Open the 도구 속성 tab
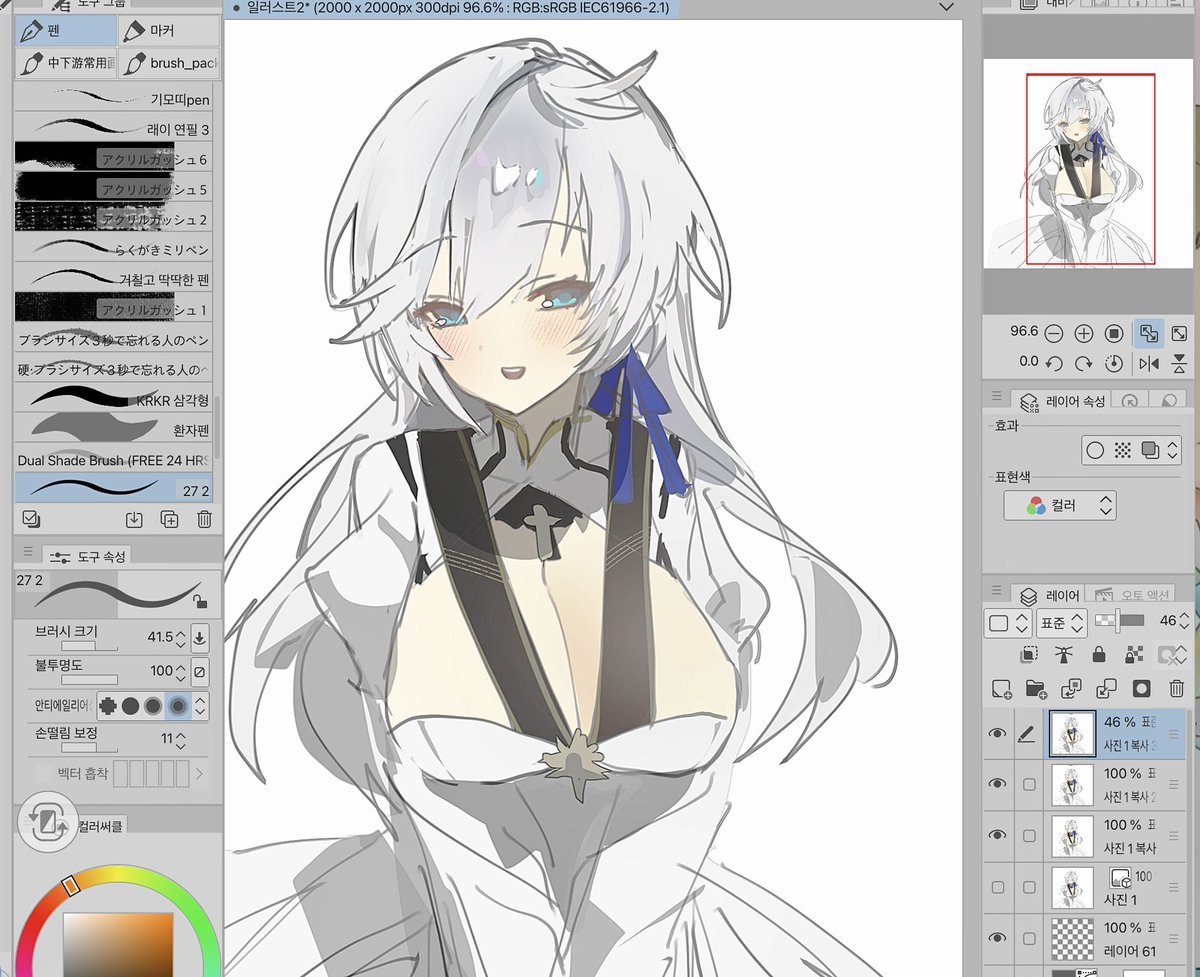Image resolution: width=1200 pixels, height=977 pixels. coord(87,556)
